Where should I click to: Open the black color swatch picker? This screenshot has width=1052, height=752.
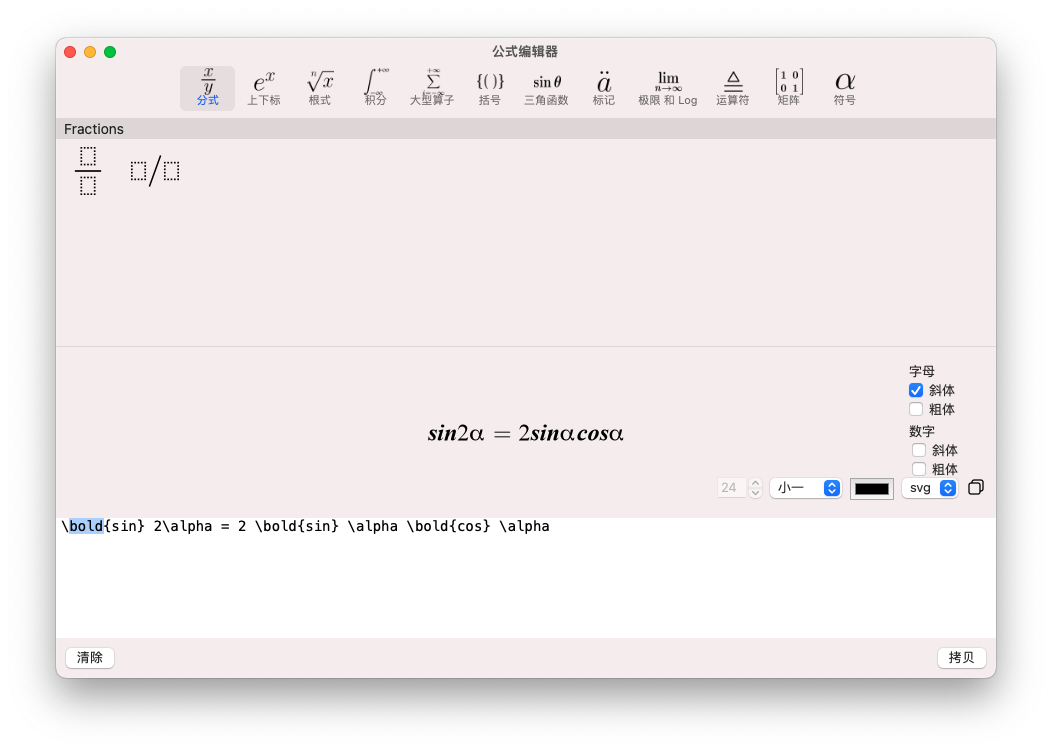[x=871, y=488]
